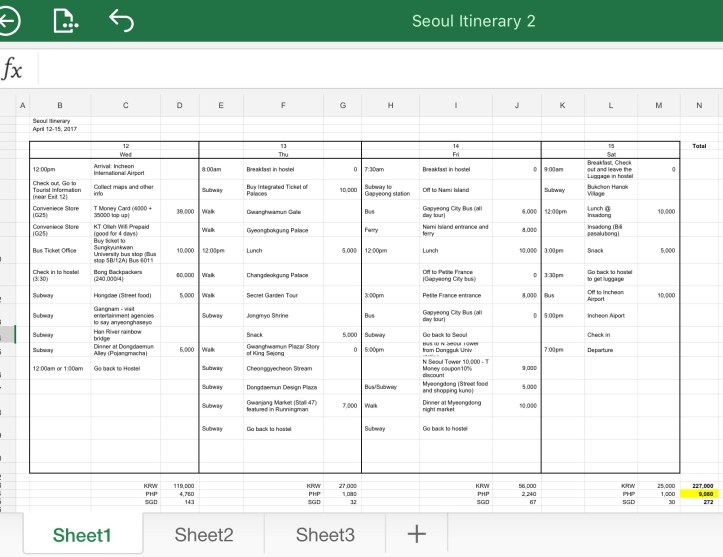Click the 227,000 KRW grand total cell
This screenshot has width=723, height=557.
click(x=698, y=485)
